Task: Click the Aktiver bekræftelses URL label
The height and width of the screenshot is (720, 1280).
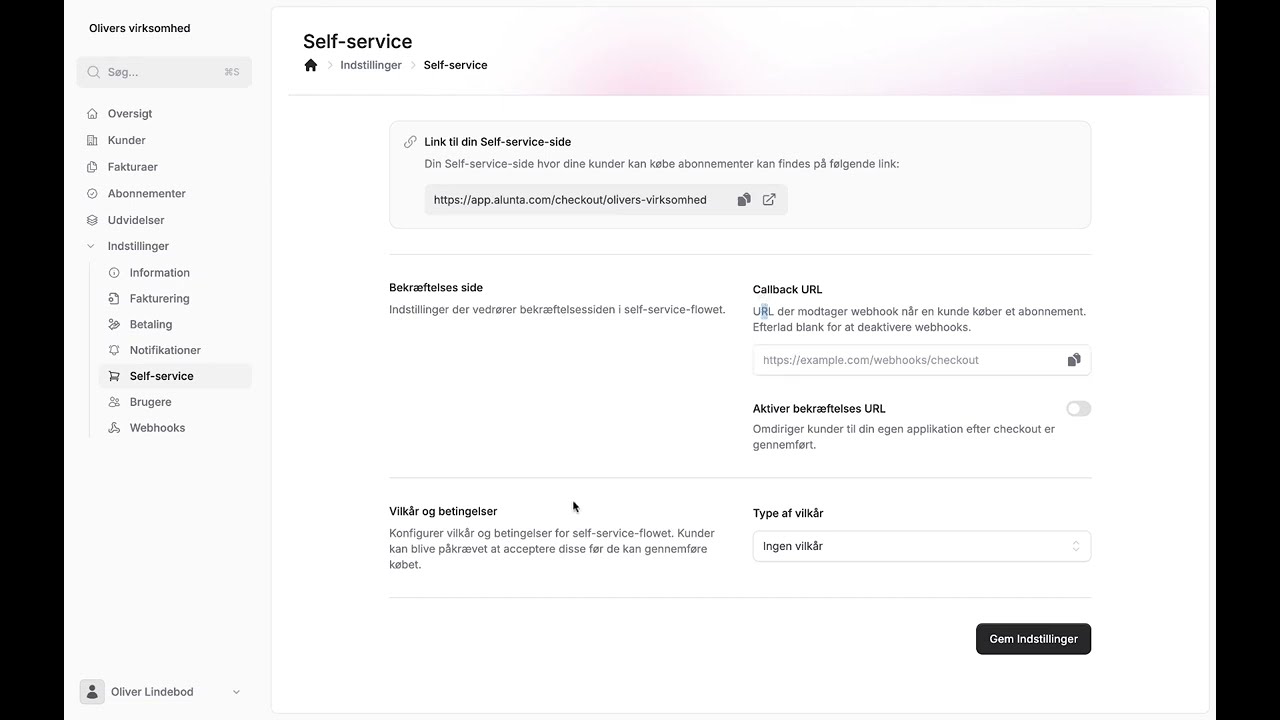Action: click(x=819, y=409)
